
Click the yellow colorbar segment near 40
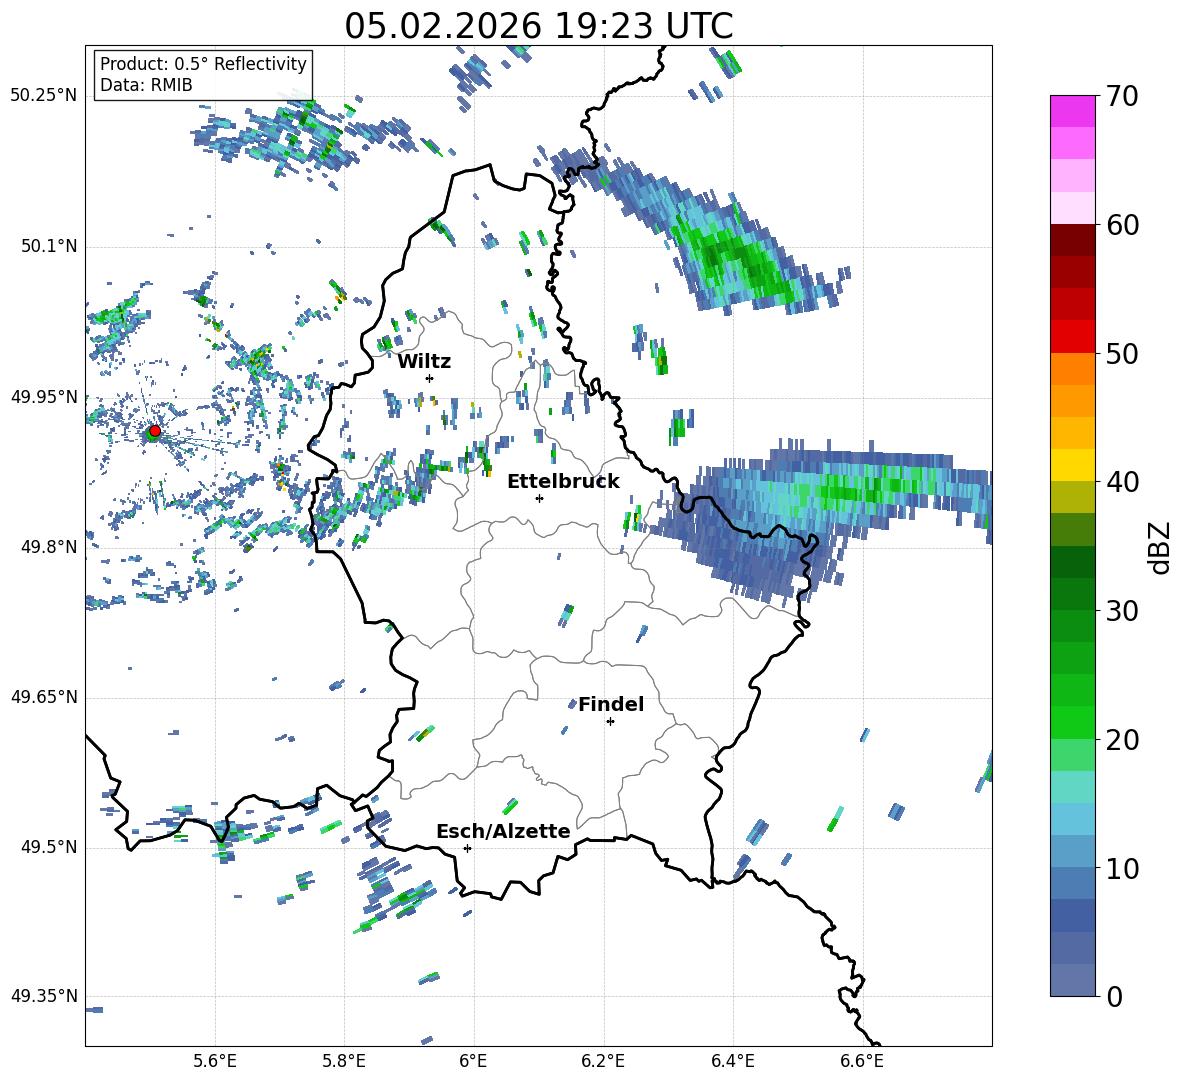pos(1072,466)
